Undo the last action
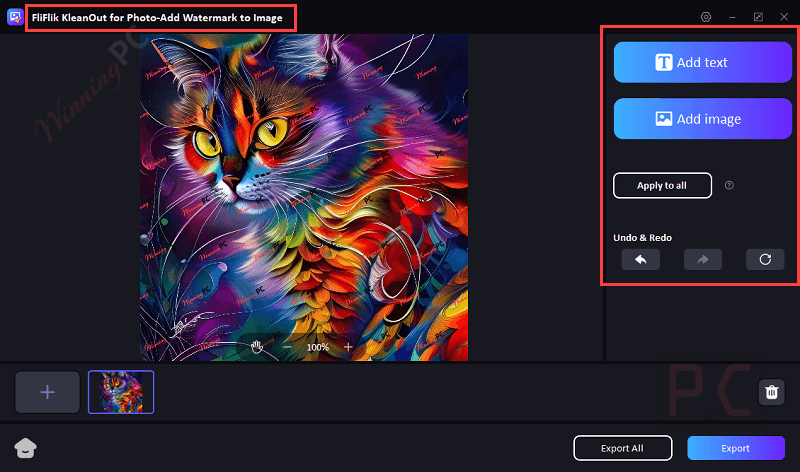Viewport: 800px width, 472px height. tap(640, 259)
